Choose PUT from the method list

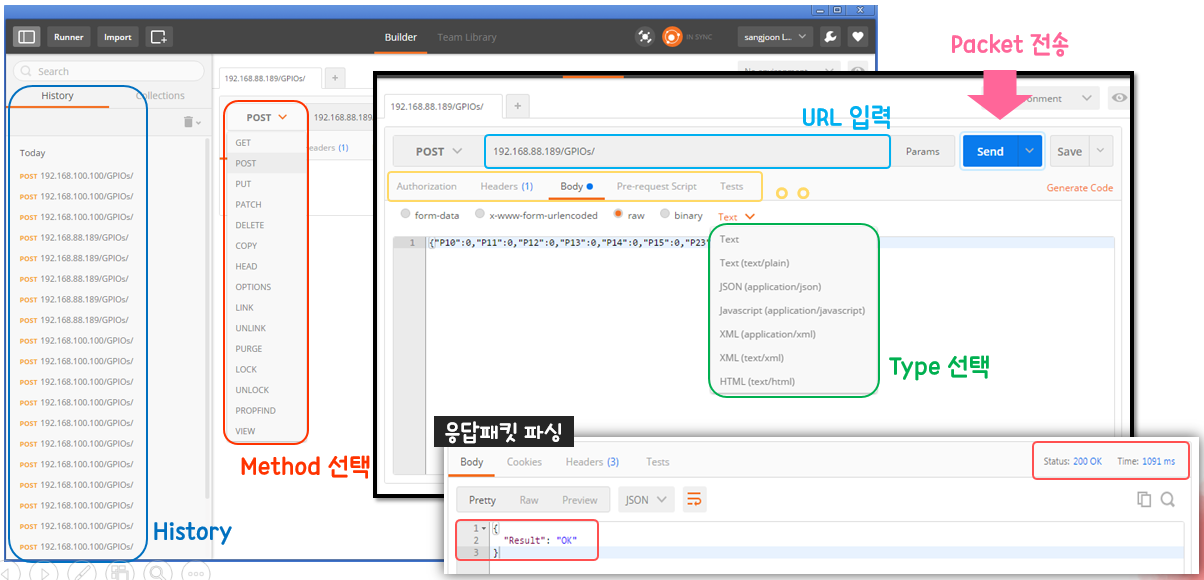(243, 184)
